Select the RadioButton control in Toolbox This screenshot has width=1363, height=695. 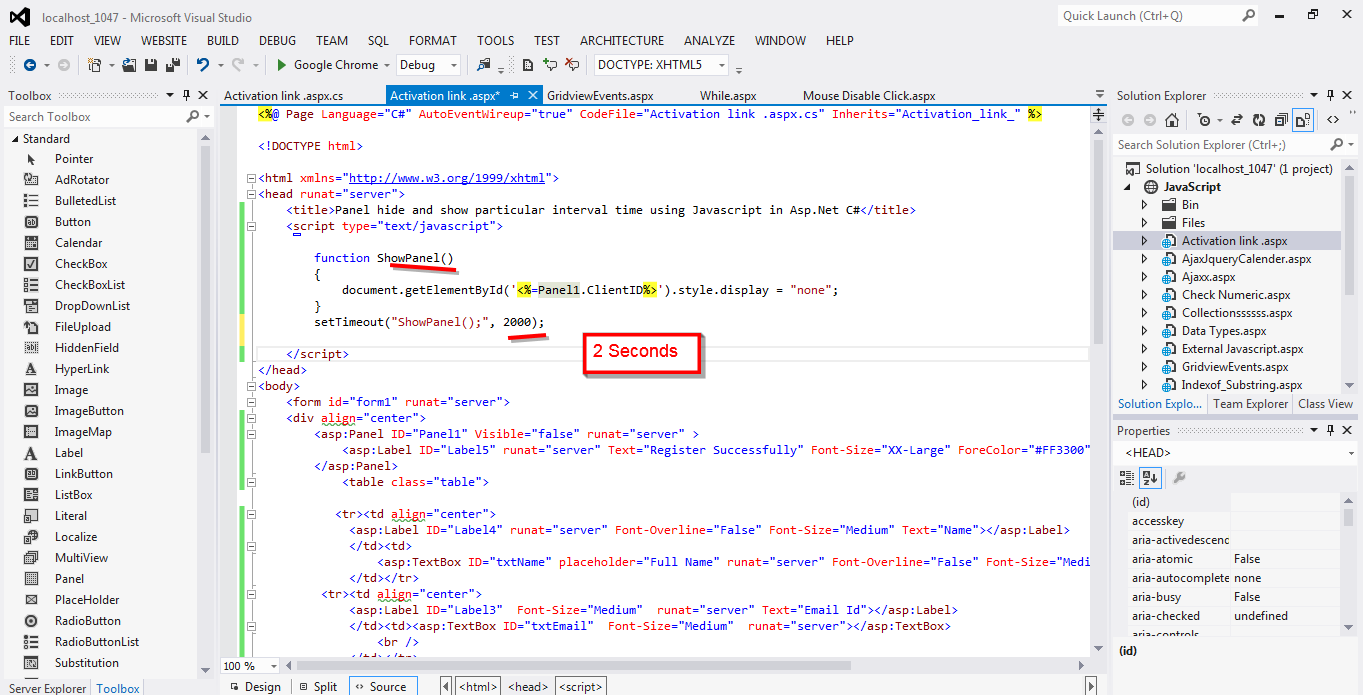click(87, 621)
